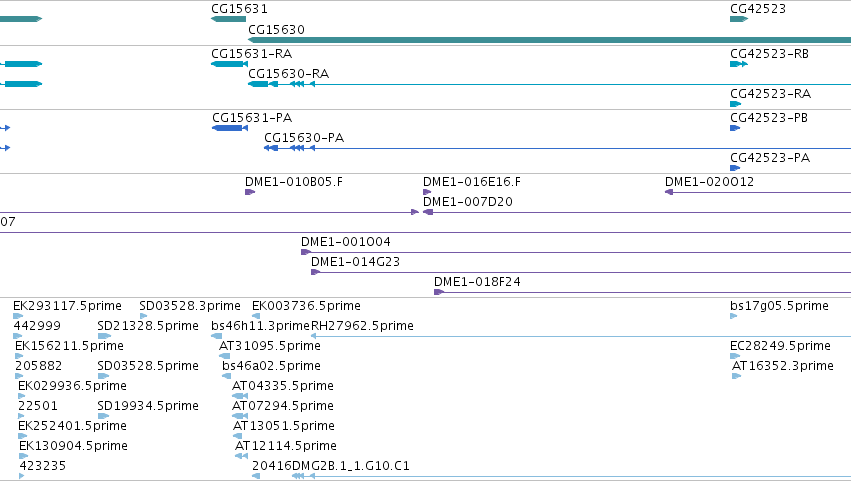The height and width of the screenshot is (481, 851).
Task: Open EST SD19934.5prime
Action: [x=148, y=406]
